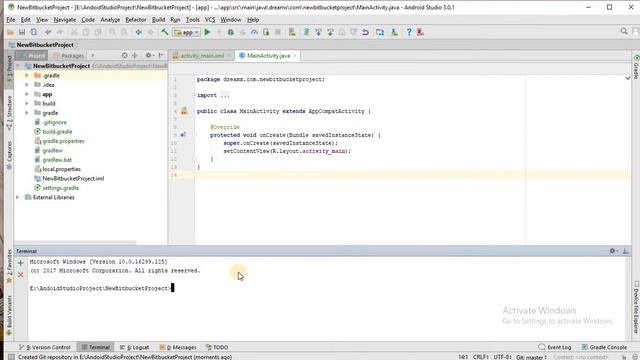Toggle the Structure side tool window
640x360 pixels.
9,113
